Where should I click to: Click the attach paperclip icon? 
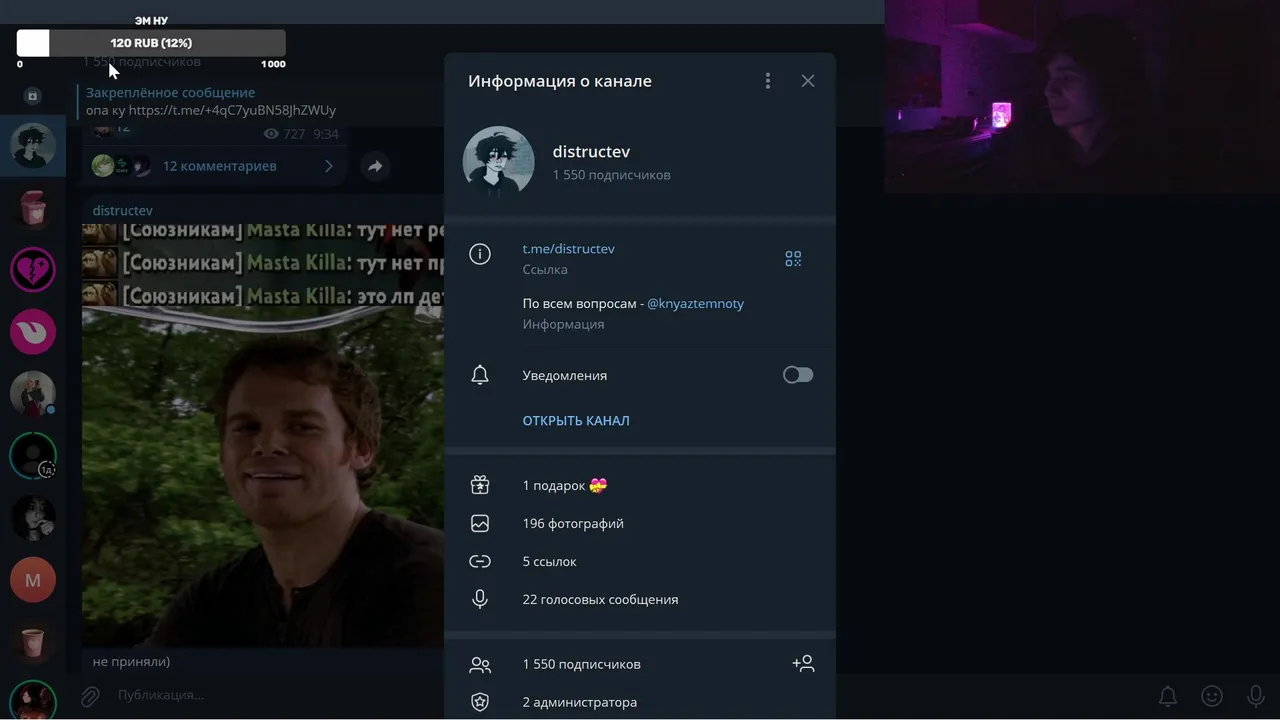(90, 696)
